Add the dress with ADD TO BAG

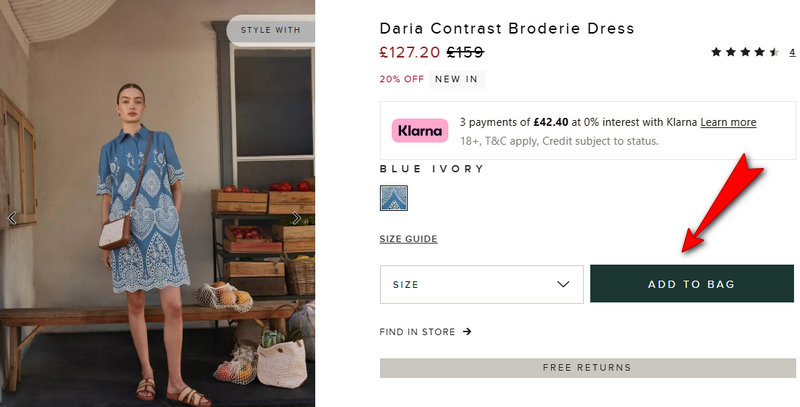click(x=692, y=284)
